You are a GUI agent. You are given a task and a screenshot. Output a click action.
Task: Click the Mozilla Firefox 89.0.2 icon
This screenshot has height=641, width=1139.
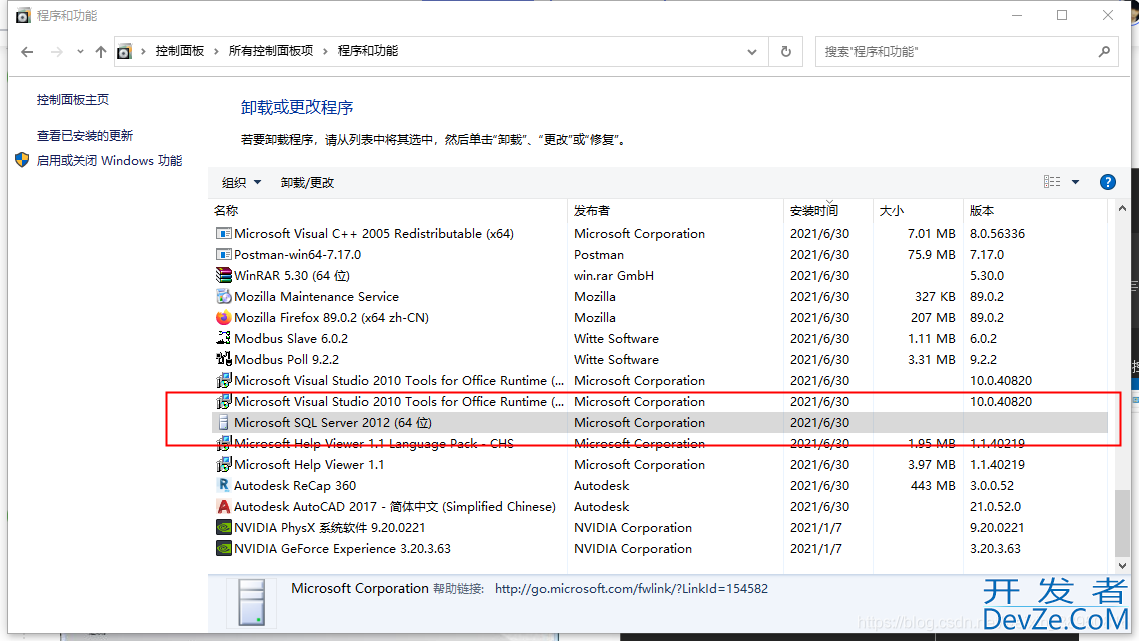click(224, 318)
